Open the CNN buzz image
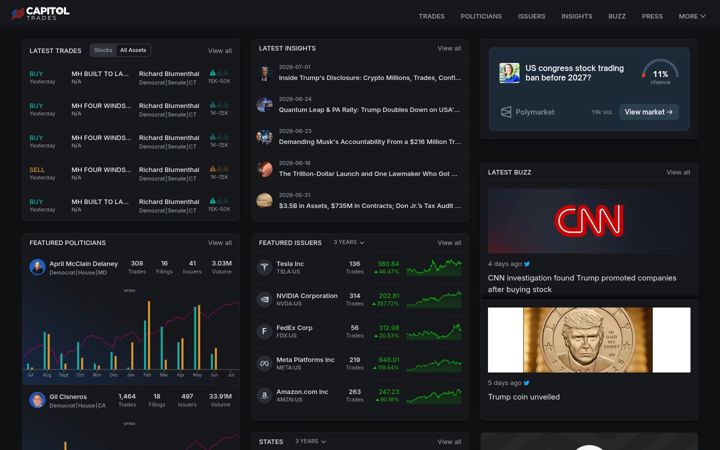 point(589,221)
